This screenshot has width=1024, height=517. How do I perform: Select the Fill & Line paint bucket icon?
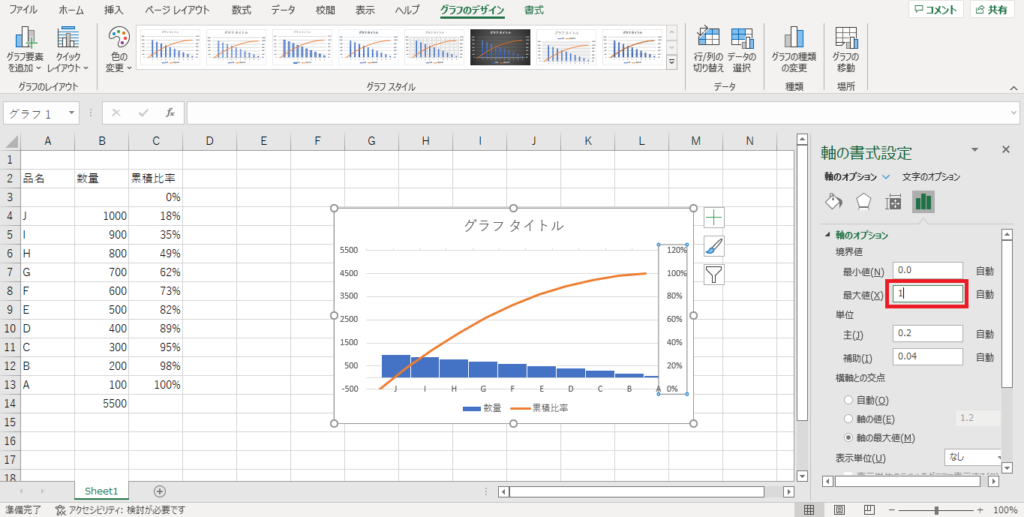[x=834, y=202]
